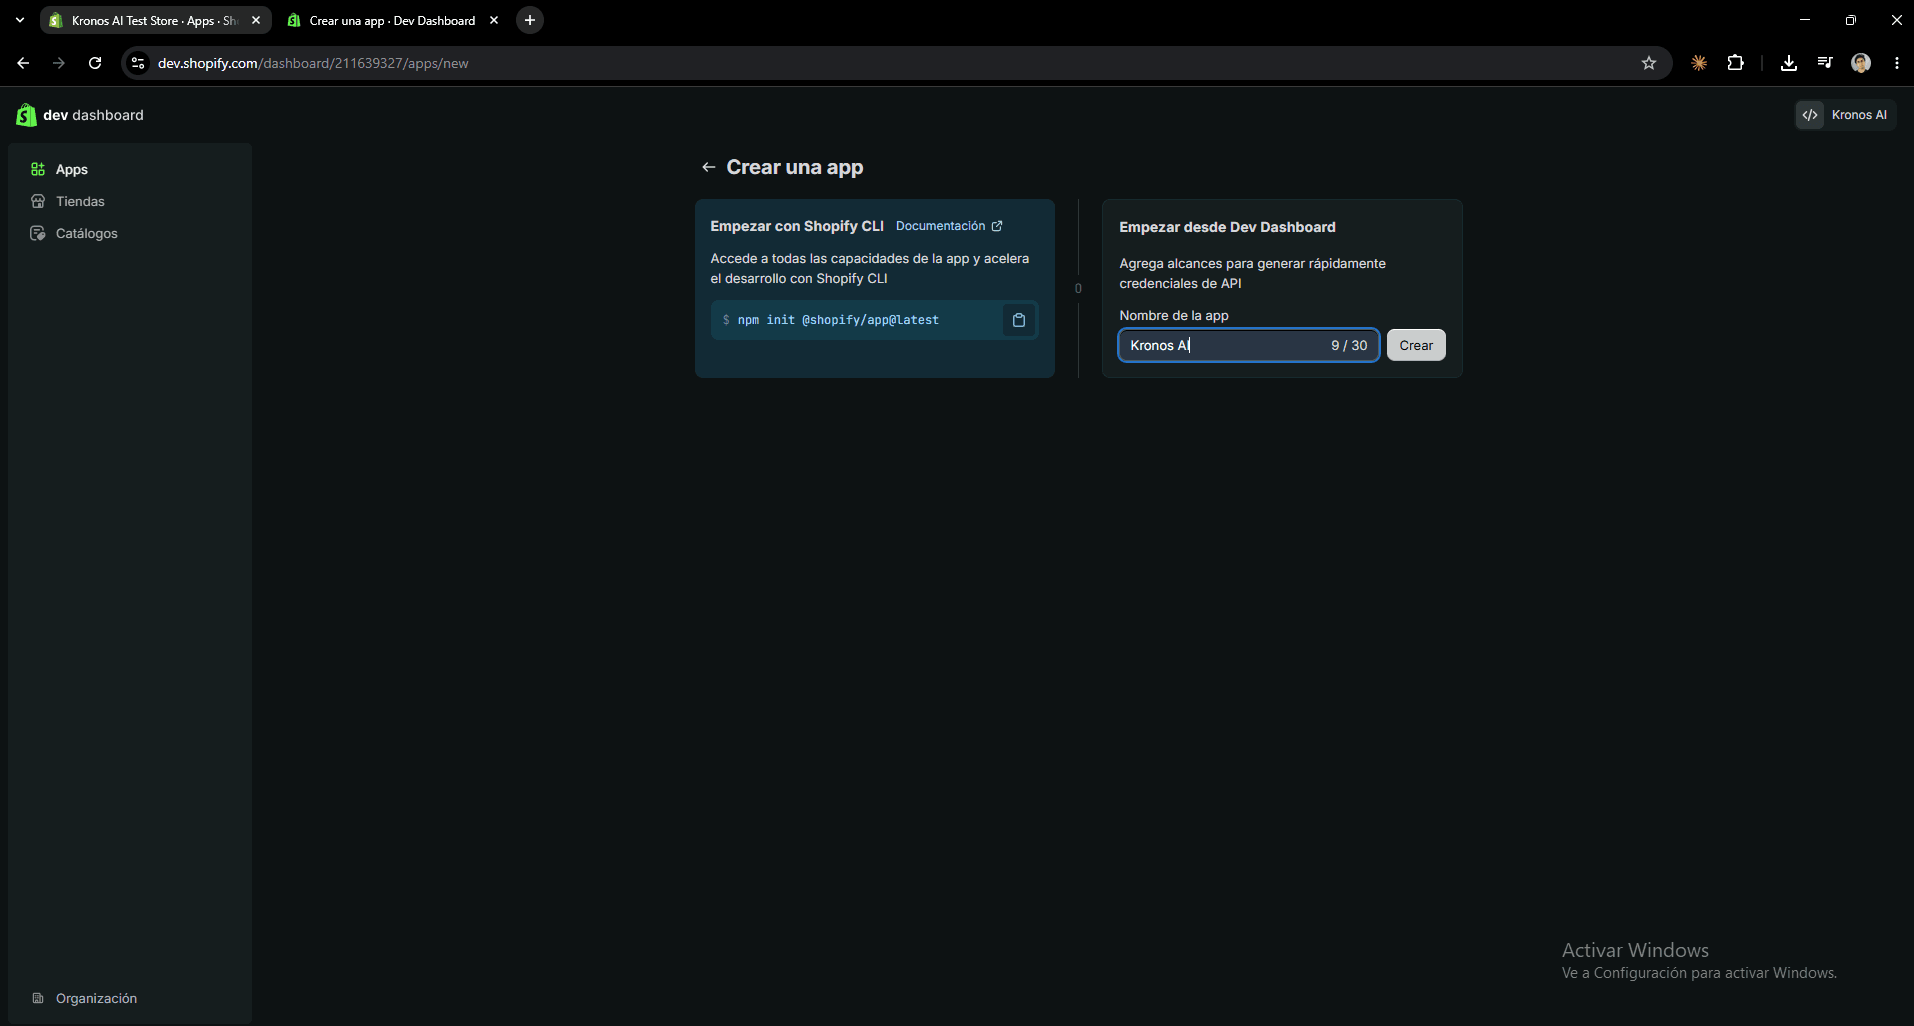Click the Crear button
This screenshot has width=1914, height=1026.
1416,345
